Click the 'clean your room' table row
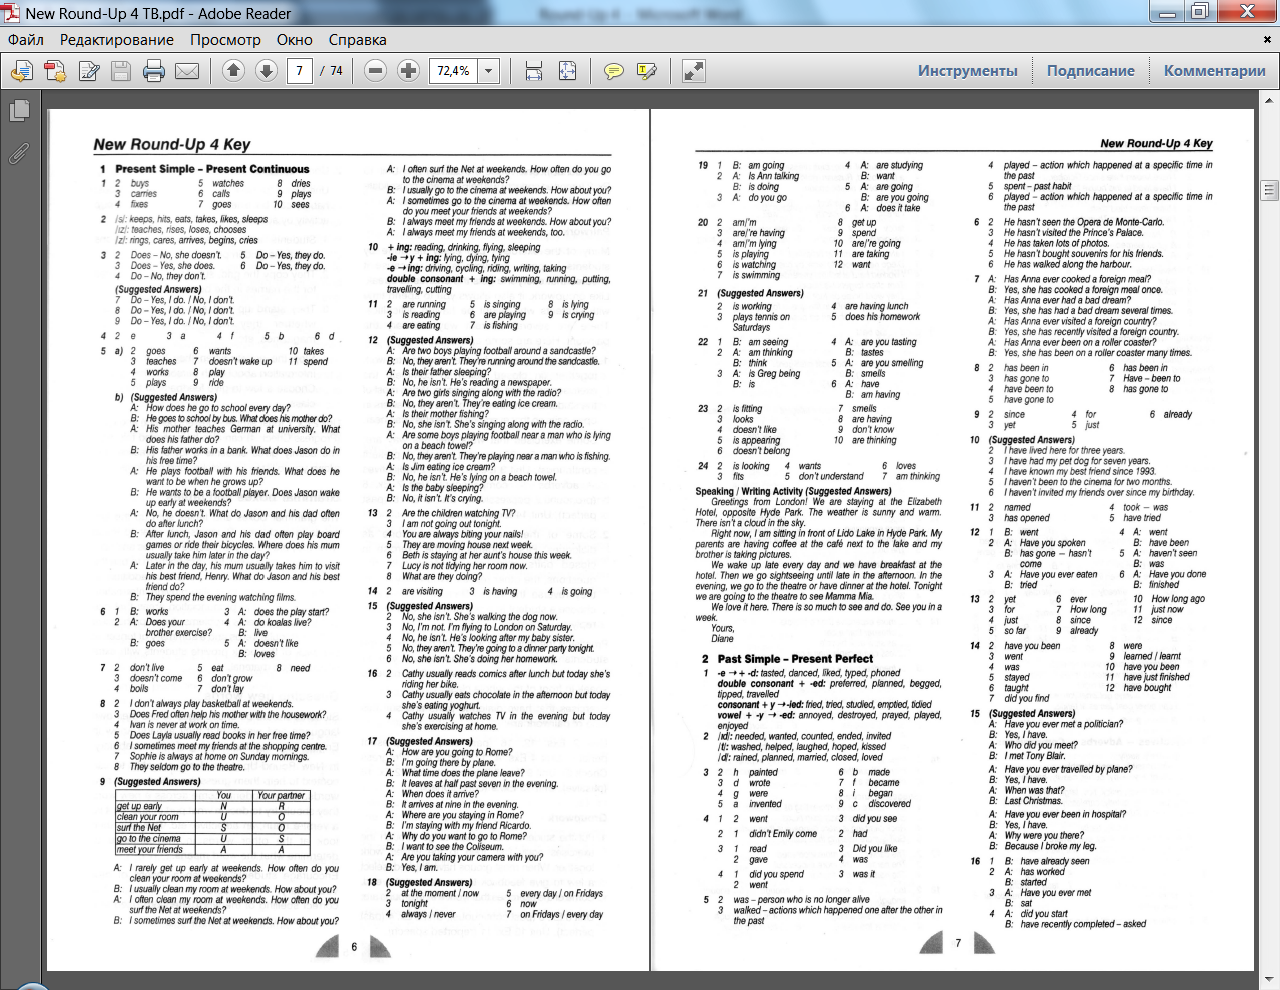Viewport: 1280px width, 990px height. coord(212,817)
